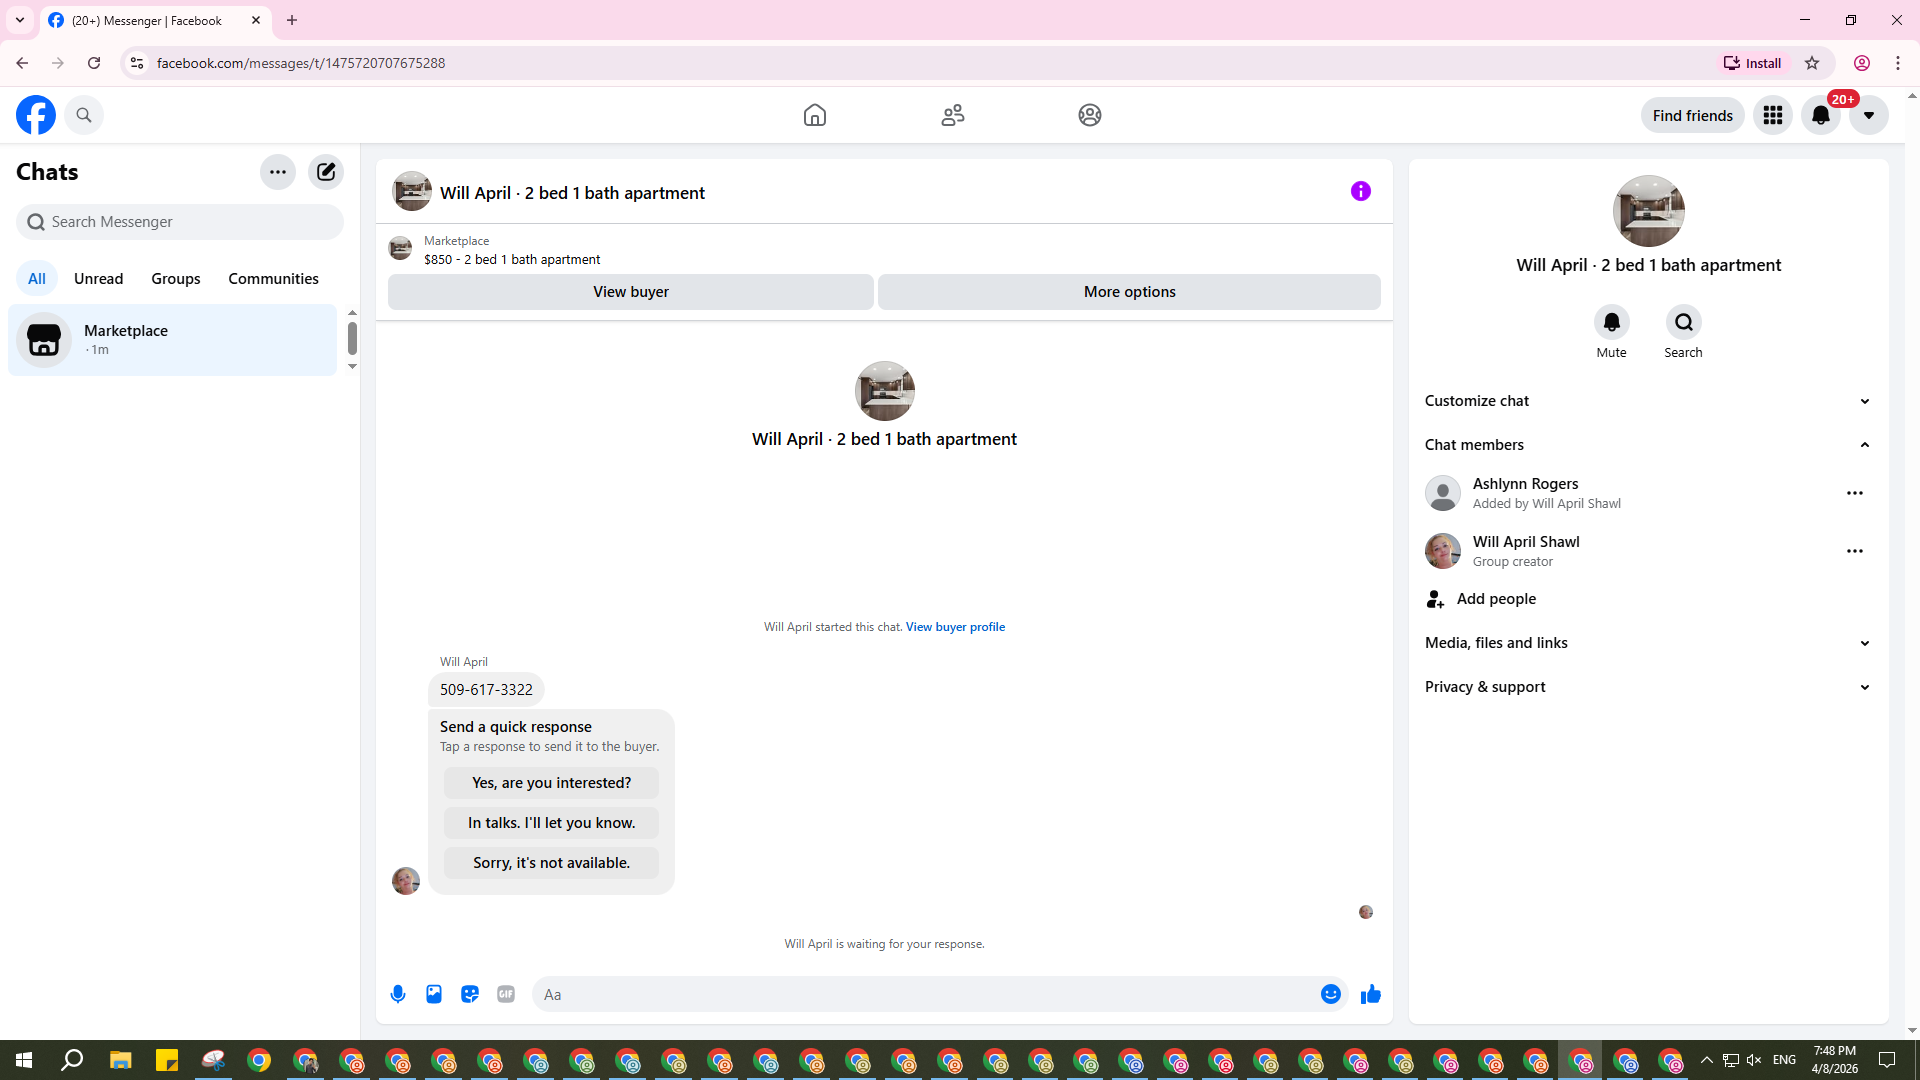Screen dimensions: 1920x1080
Task: Attach a photo using image icon
Action: coord(434,994)
